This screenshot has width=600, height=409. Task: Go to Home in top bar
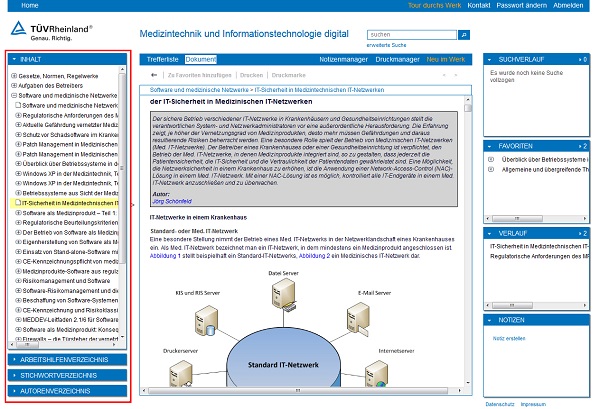[x=29, y=5]
